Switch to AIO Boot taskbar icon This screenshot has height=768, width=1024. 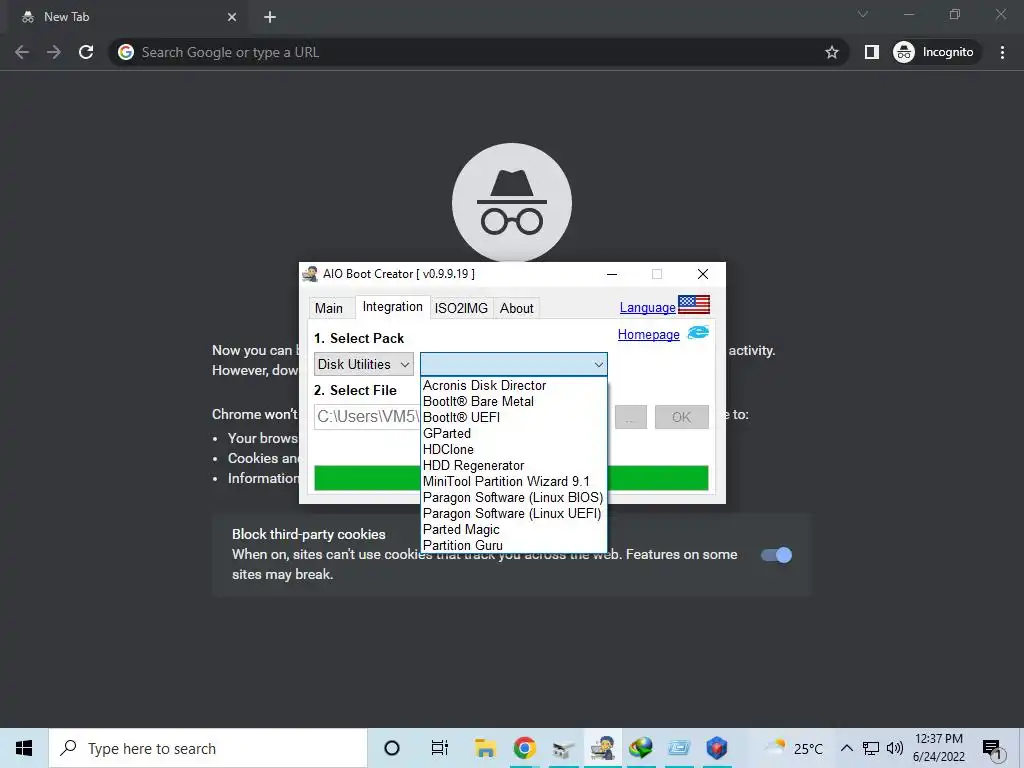(x=602, y=748)
